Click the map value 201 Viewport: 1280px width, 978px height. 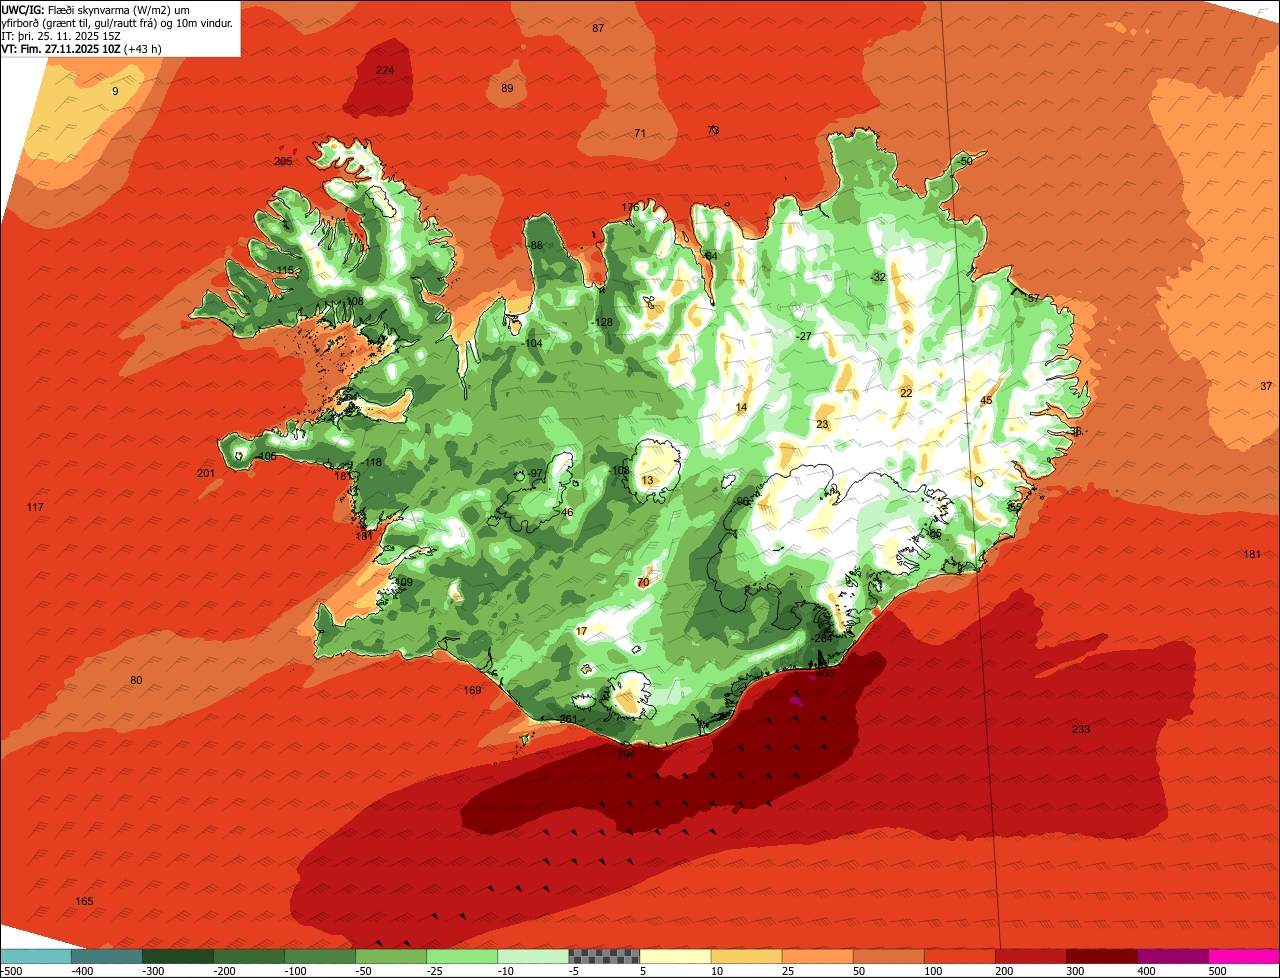click(206, 473)
